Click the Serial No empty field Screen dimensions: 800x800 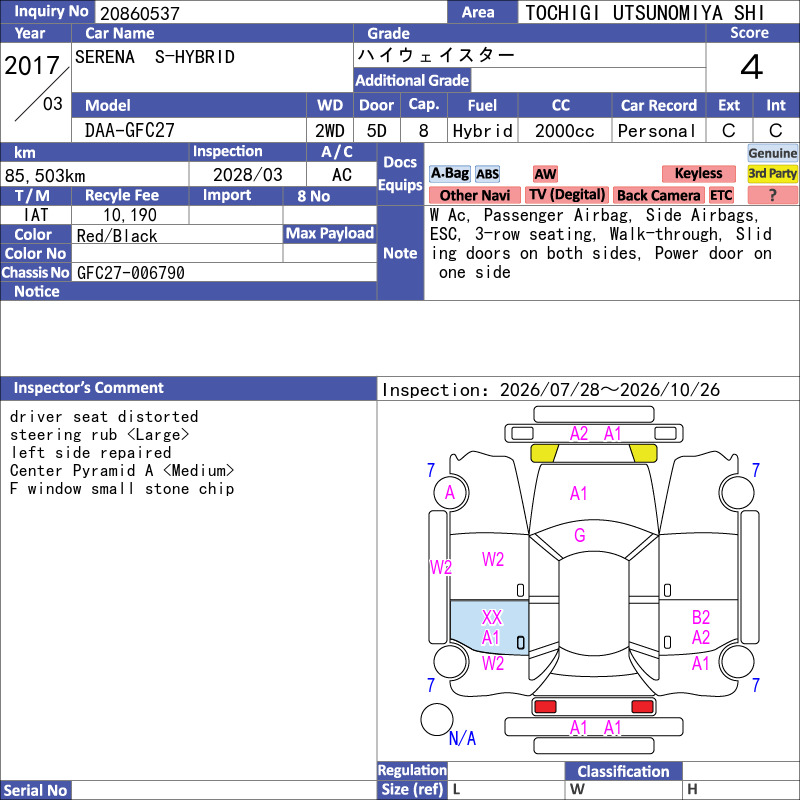point(224,790)
